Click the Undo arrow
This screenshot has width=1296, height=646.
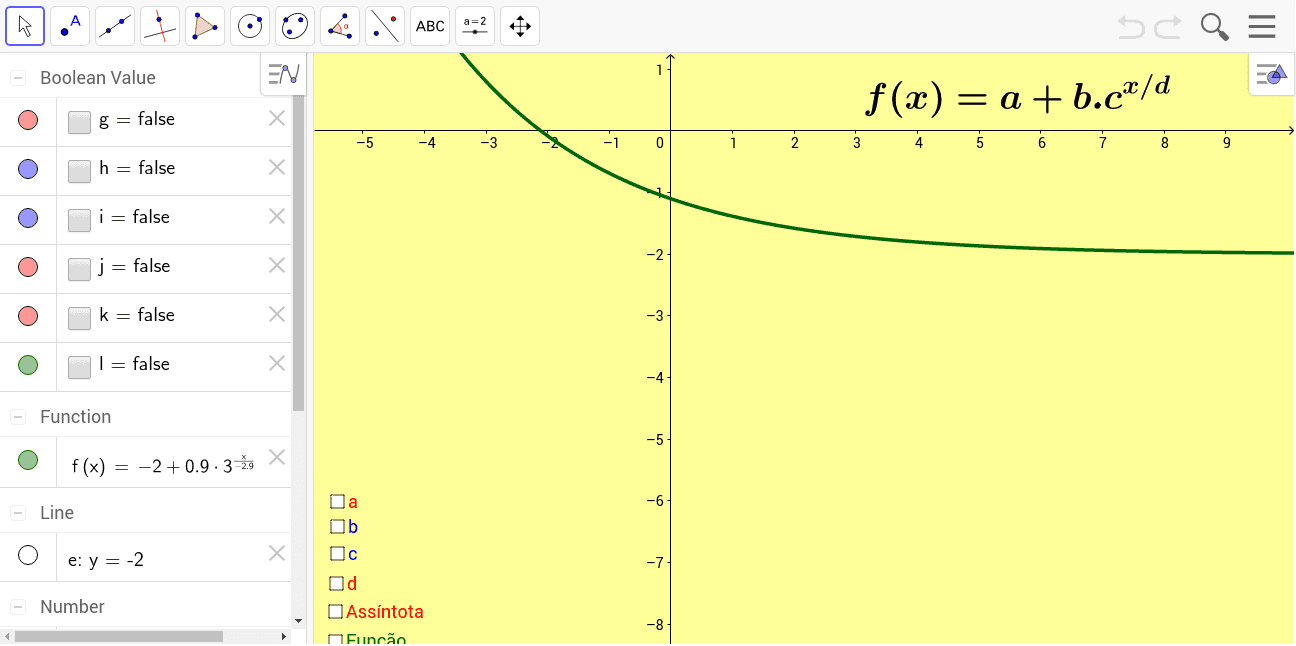tap(1131, 27)
